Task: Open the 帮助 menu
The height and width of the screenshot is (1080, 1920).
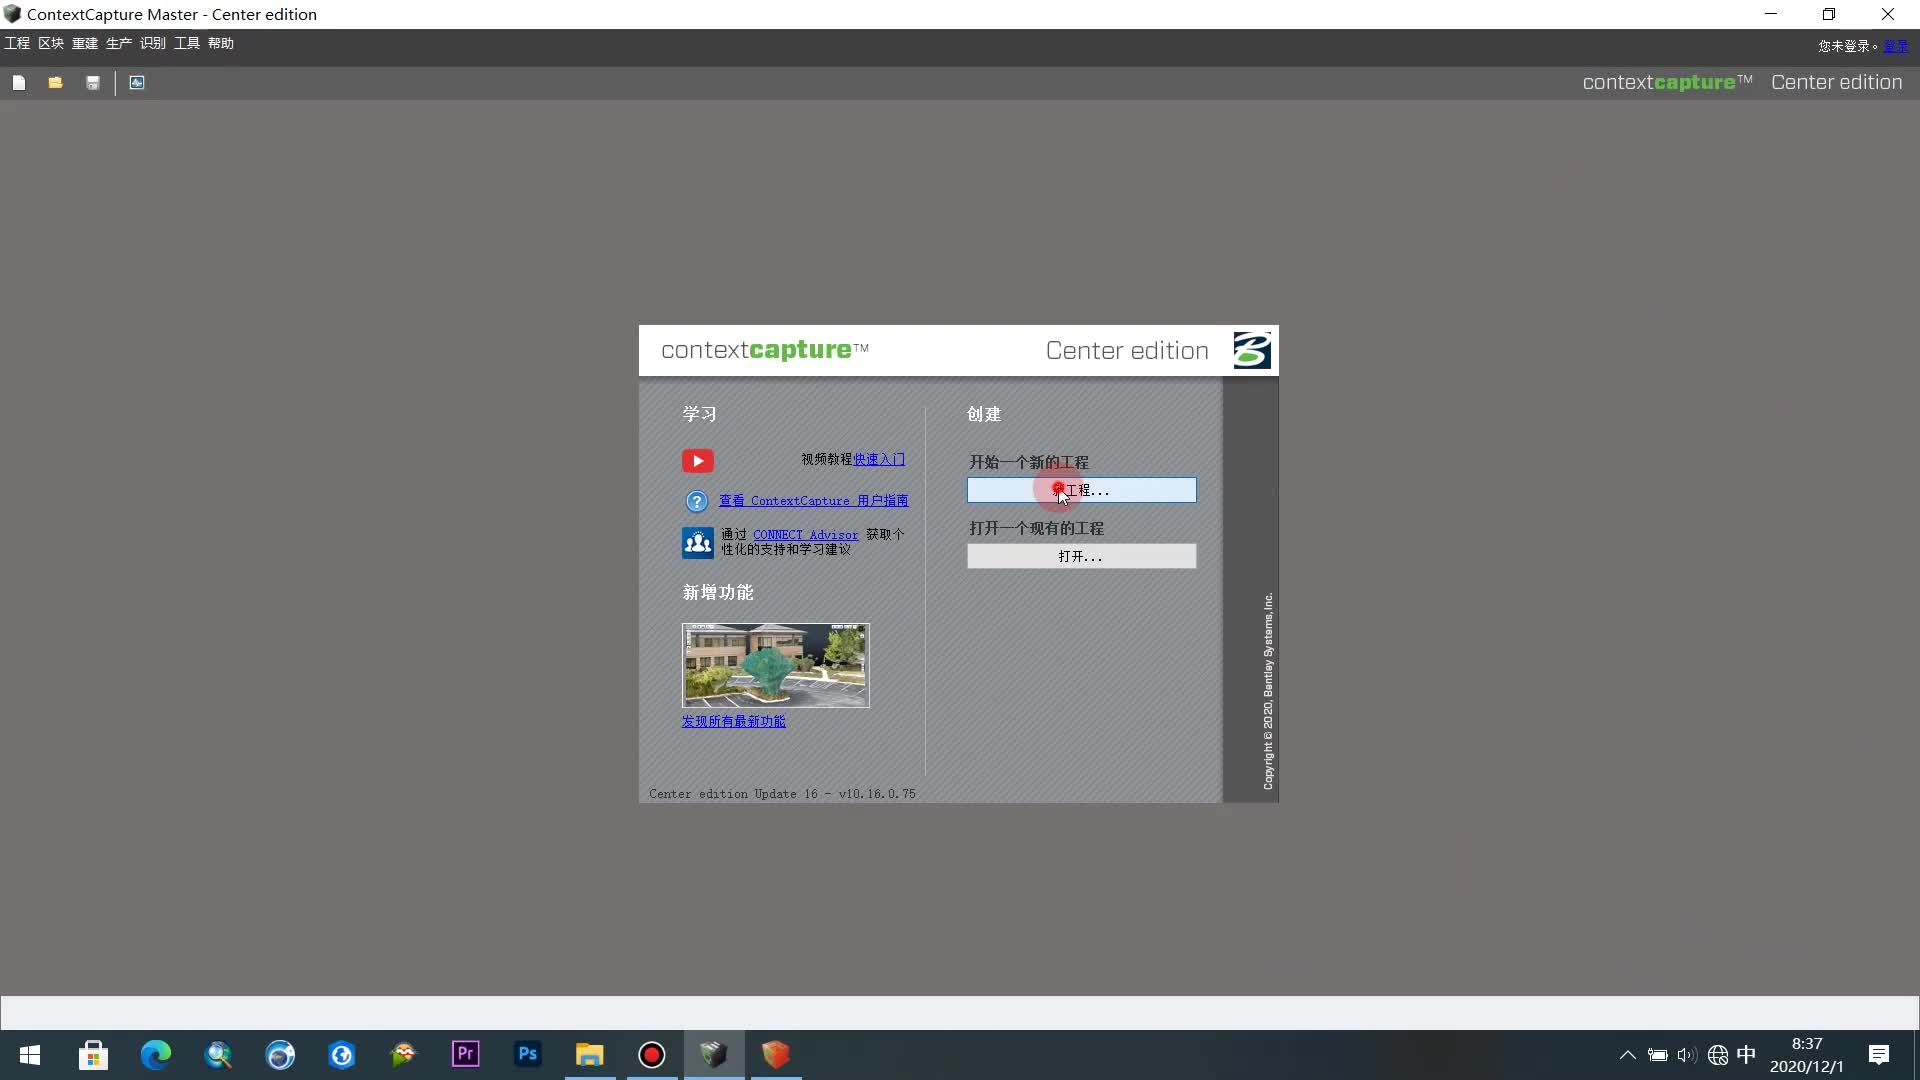Action: pos(221,43)
